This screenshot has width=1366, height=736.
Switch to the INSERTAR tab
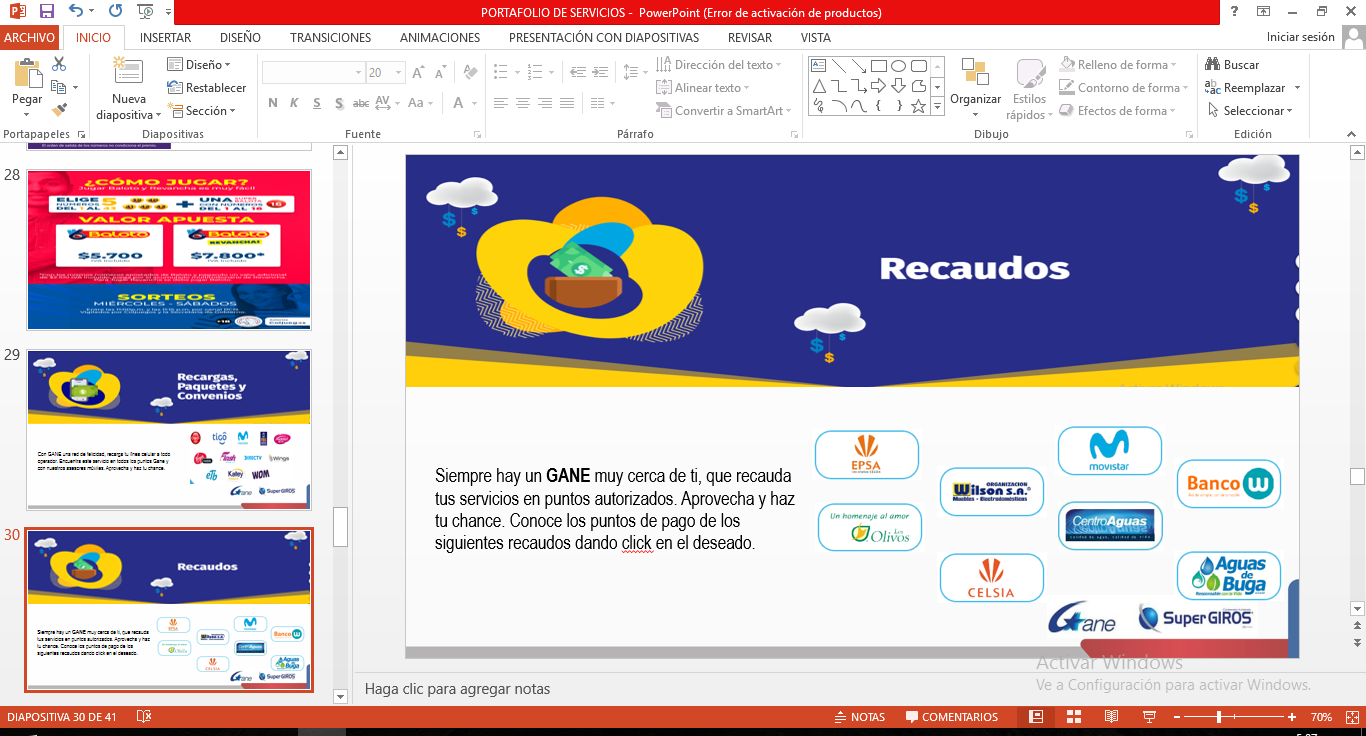tap(165, 38)
